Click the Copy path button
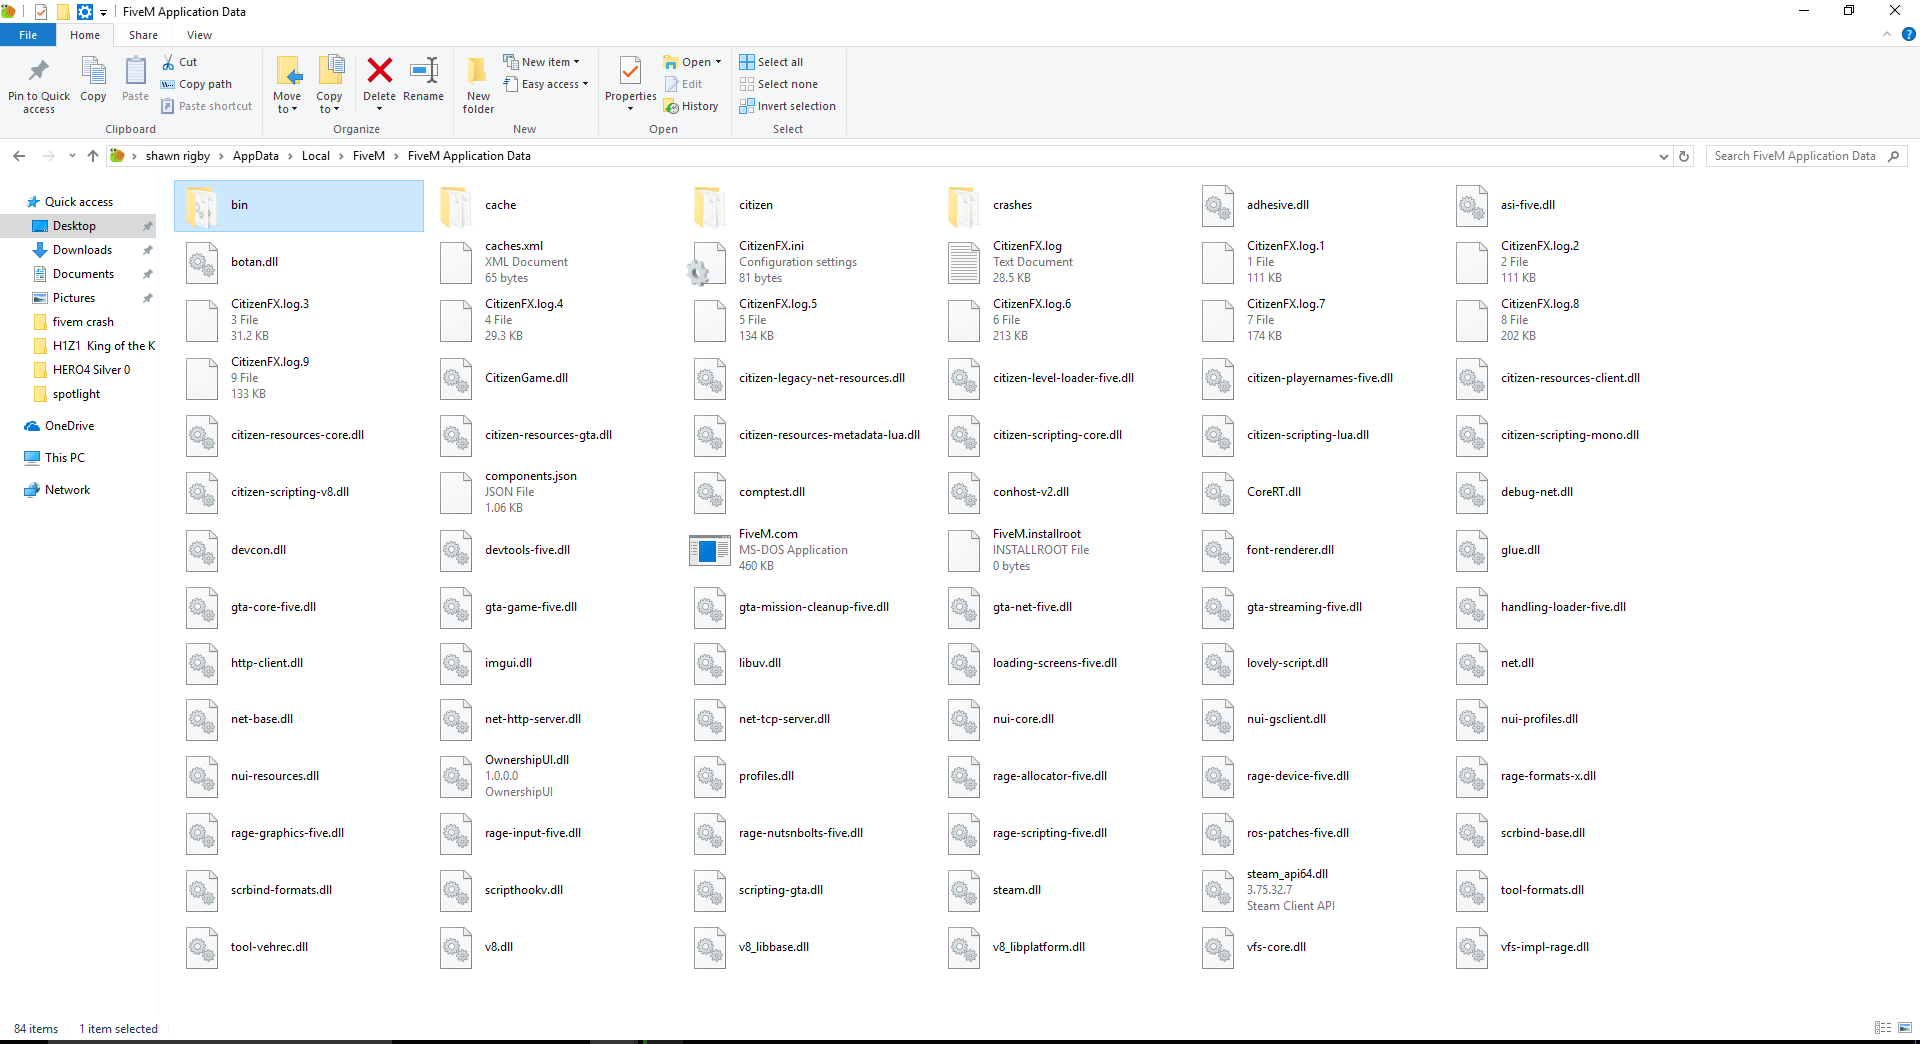Screen dimensions: 1920x1044 pyautogui.click(x=196, y=84)
